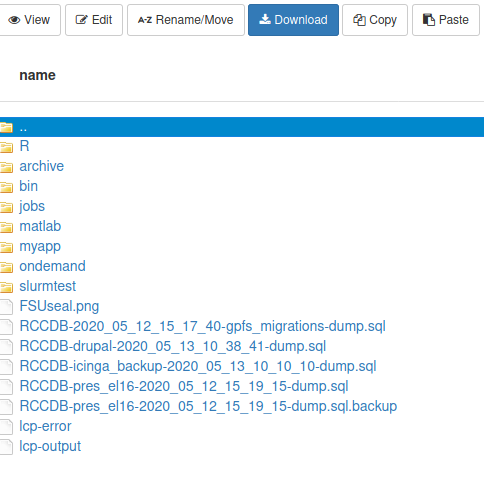The height and width of the screenshot is (484, 484).
Task: Click the file icon next to lcp-output
Action: [6, 447]
